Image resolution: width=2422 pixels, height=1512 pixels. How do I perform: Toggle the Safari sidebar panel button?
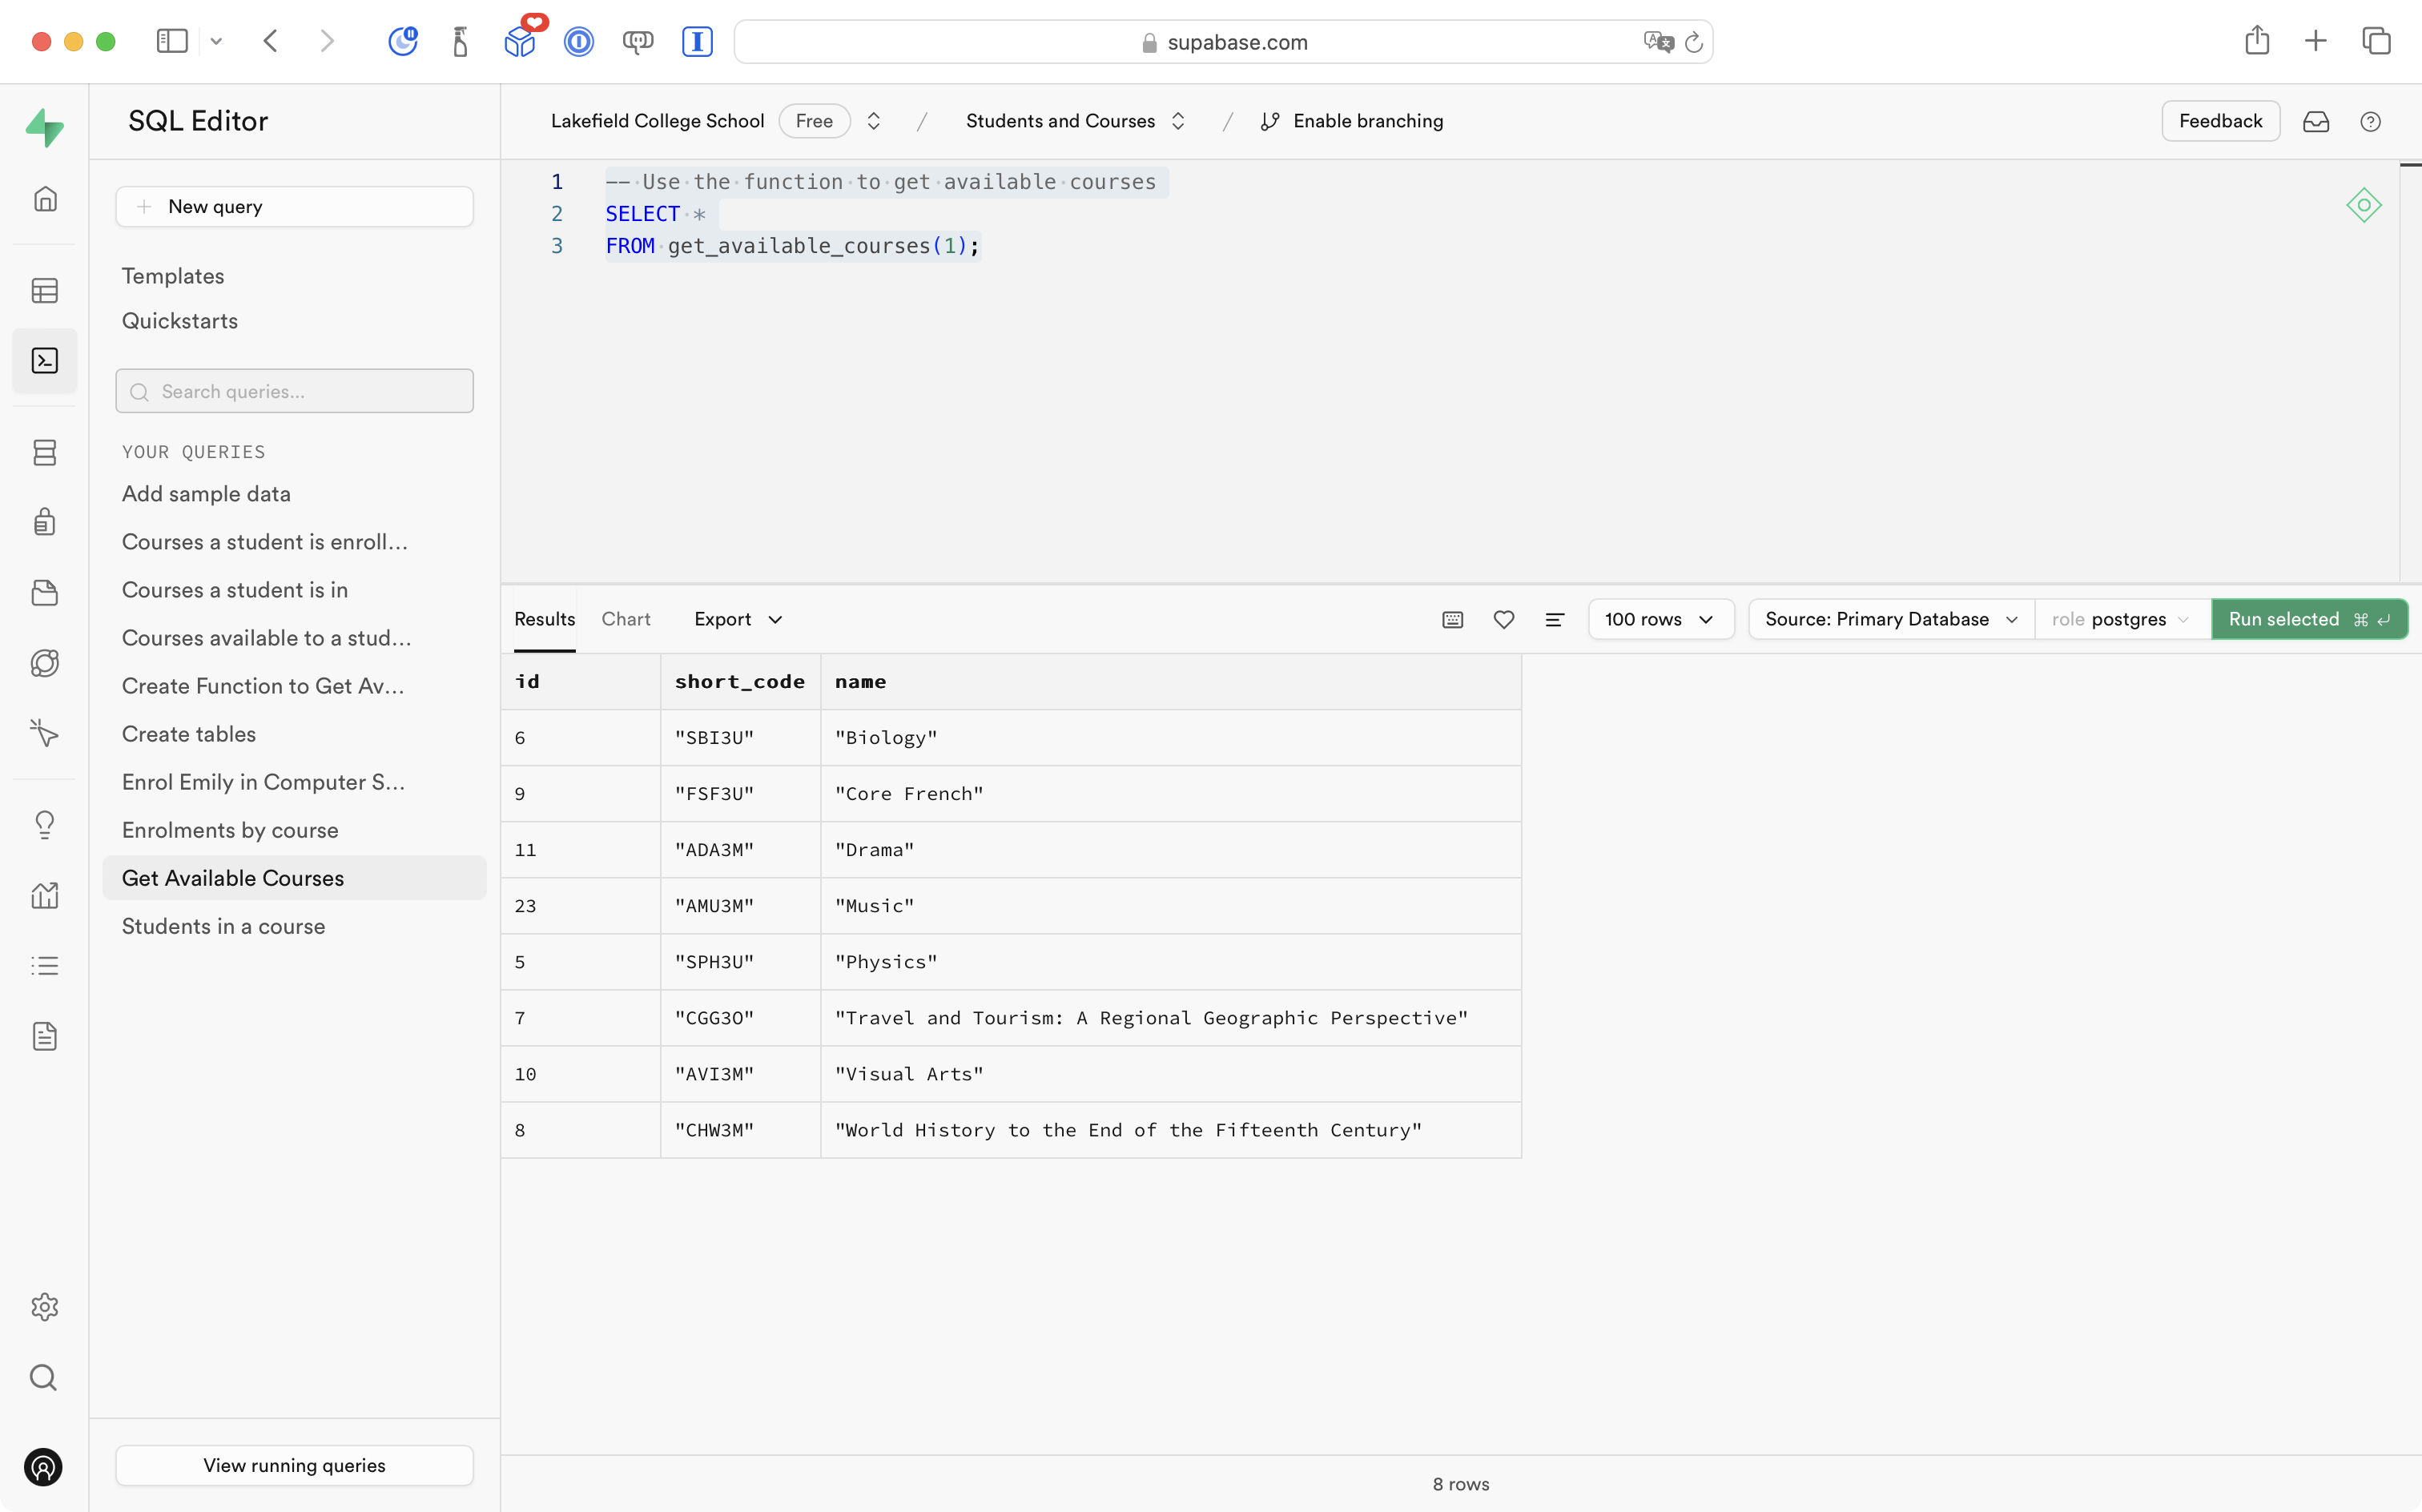click(172, 41)
